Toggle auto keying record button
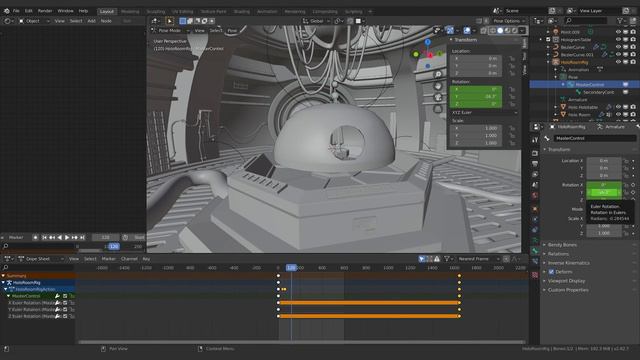Viewport: 640px width, 360px height. [36, 238]
